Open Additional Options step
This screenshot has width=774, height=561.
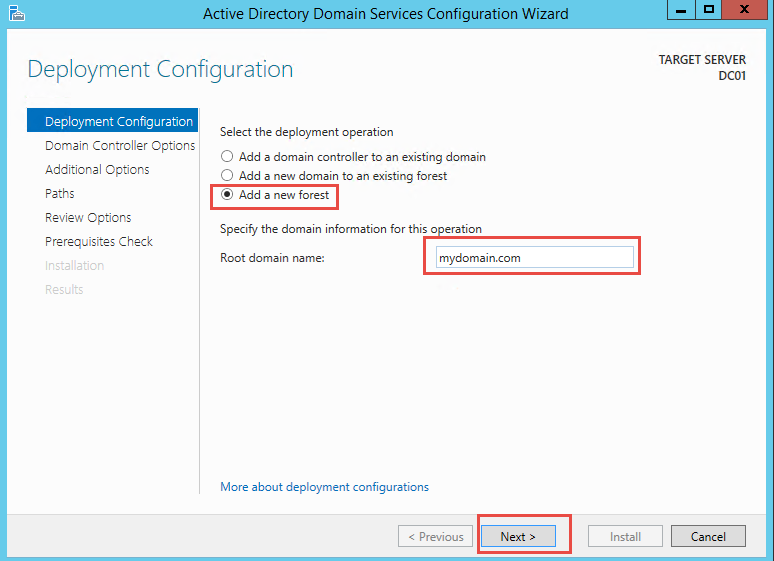click(97, 170)
